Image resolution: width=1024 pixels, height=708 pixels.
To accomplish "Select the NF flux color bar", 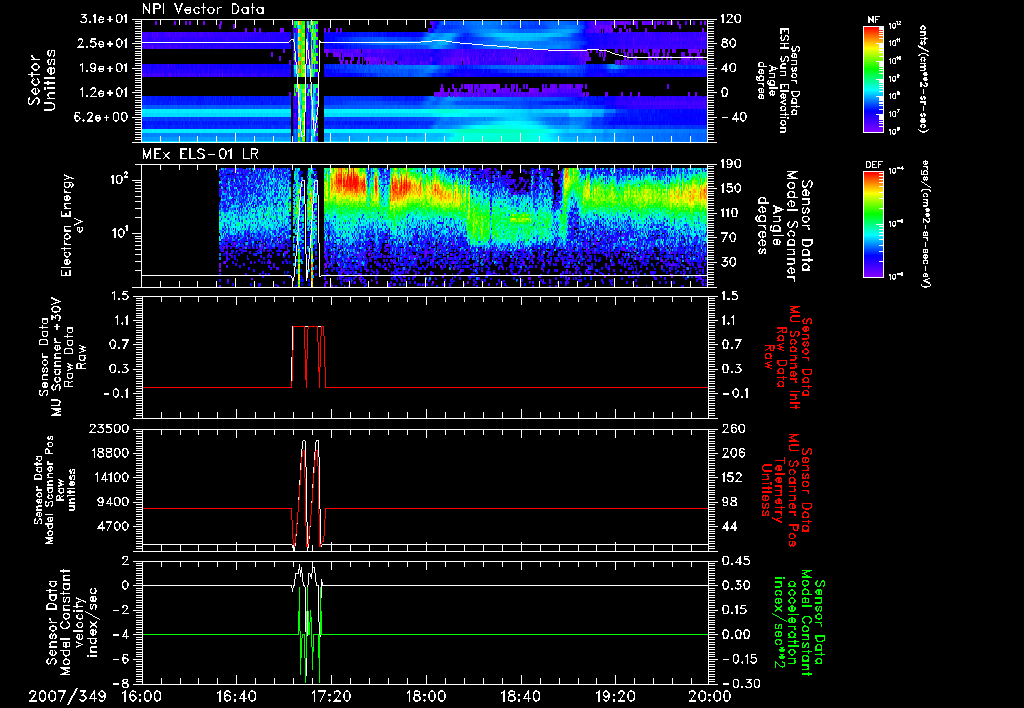I will pos(874,78).
